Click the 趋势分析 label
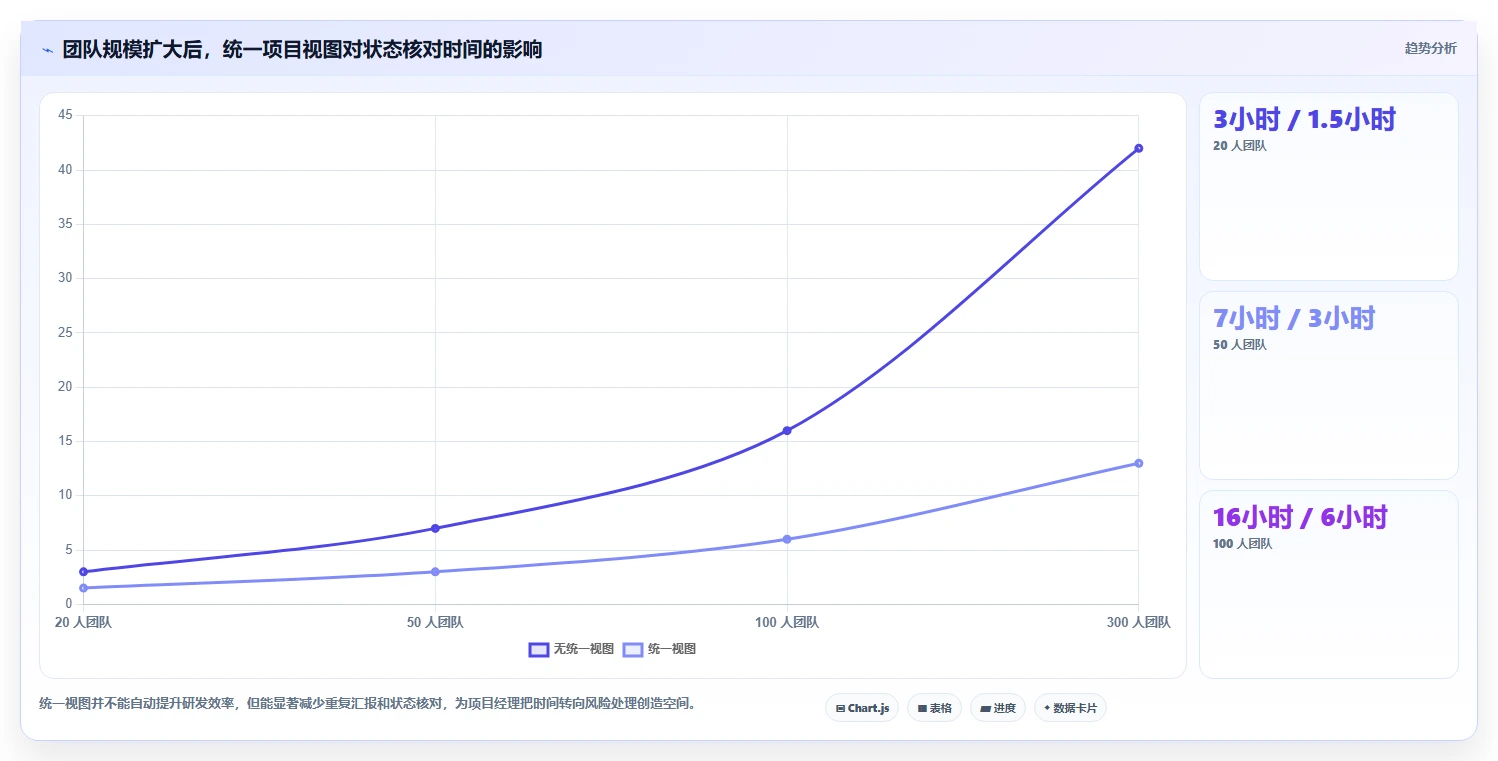The width and height of the screenshot is (1498, 761). [1430, 49]
